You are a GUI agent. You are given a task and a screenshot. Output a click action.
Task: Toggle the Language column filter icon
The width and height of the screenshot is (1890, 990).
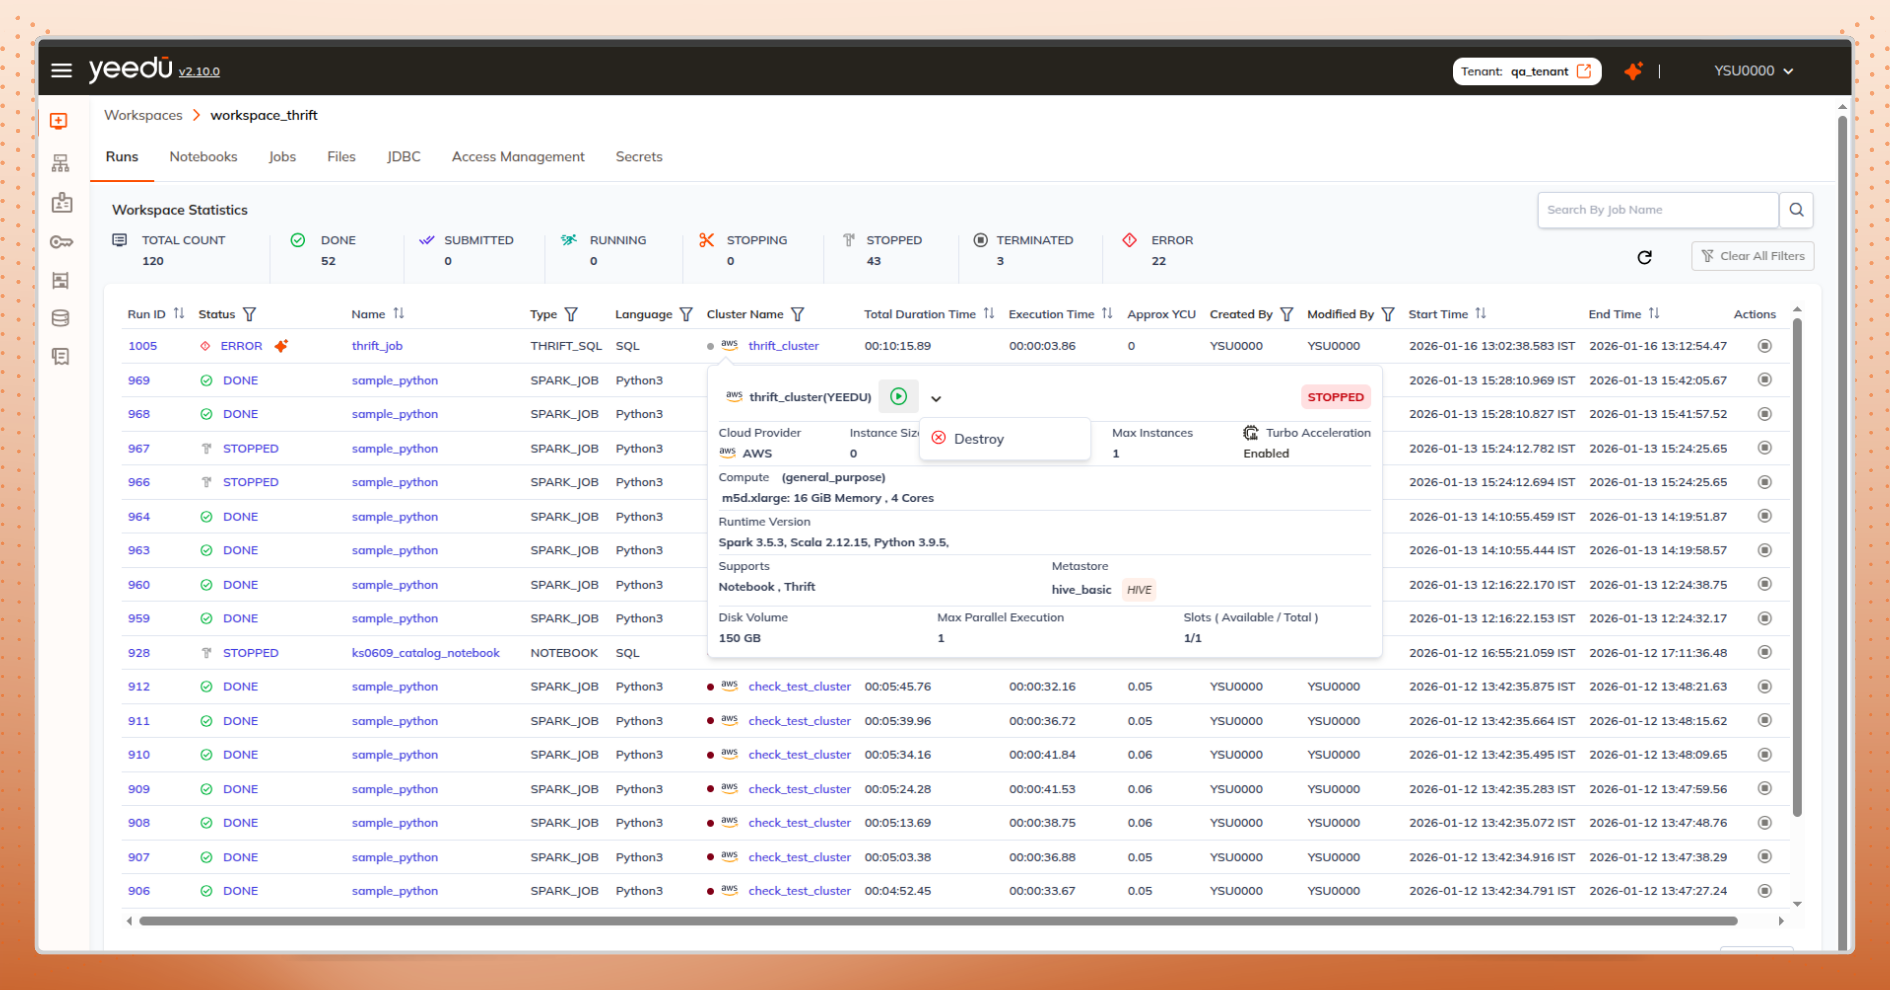[687, 314]
